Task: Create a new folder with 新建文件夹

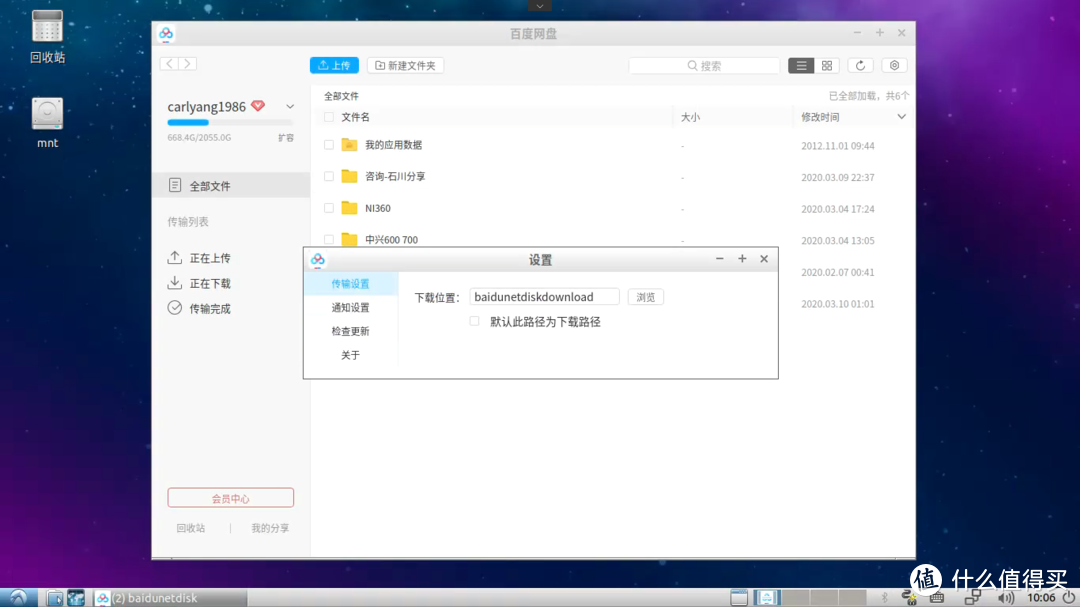Action: [405, 65]
